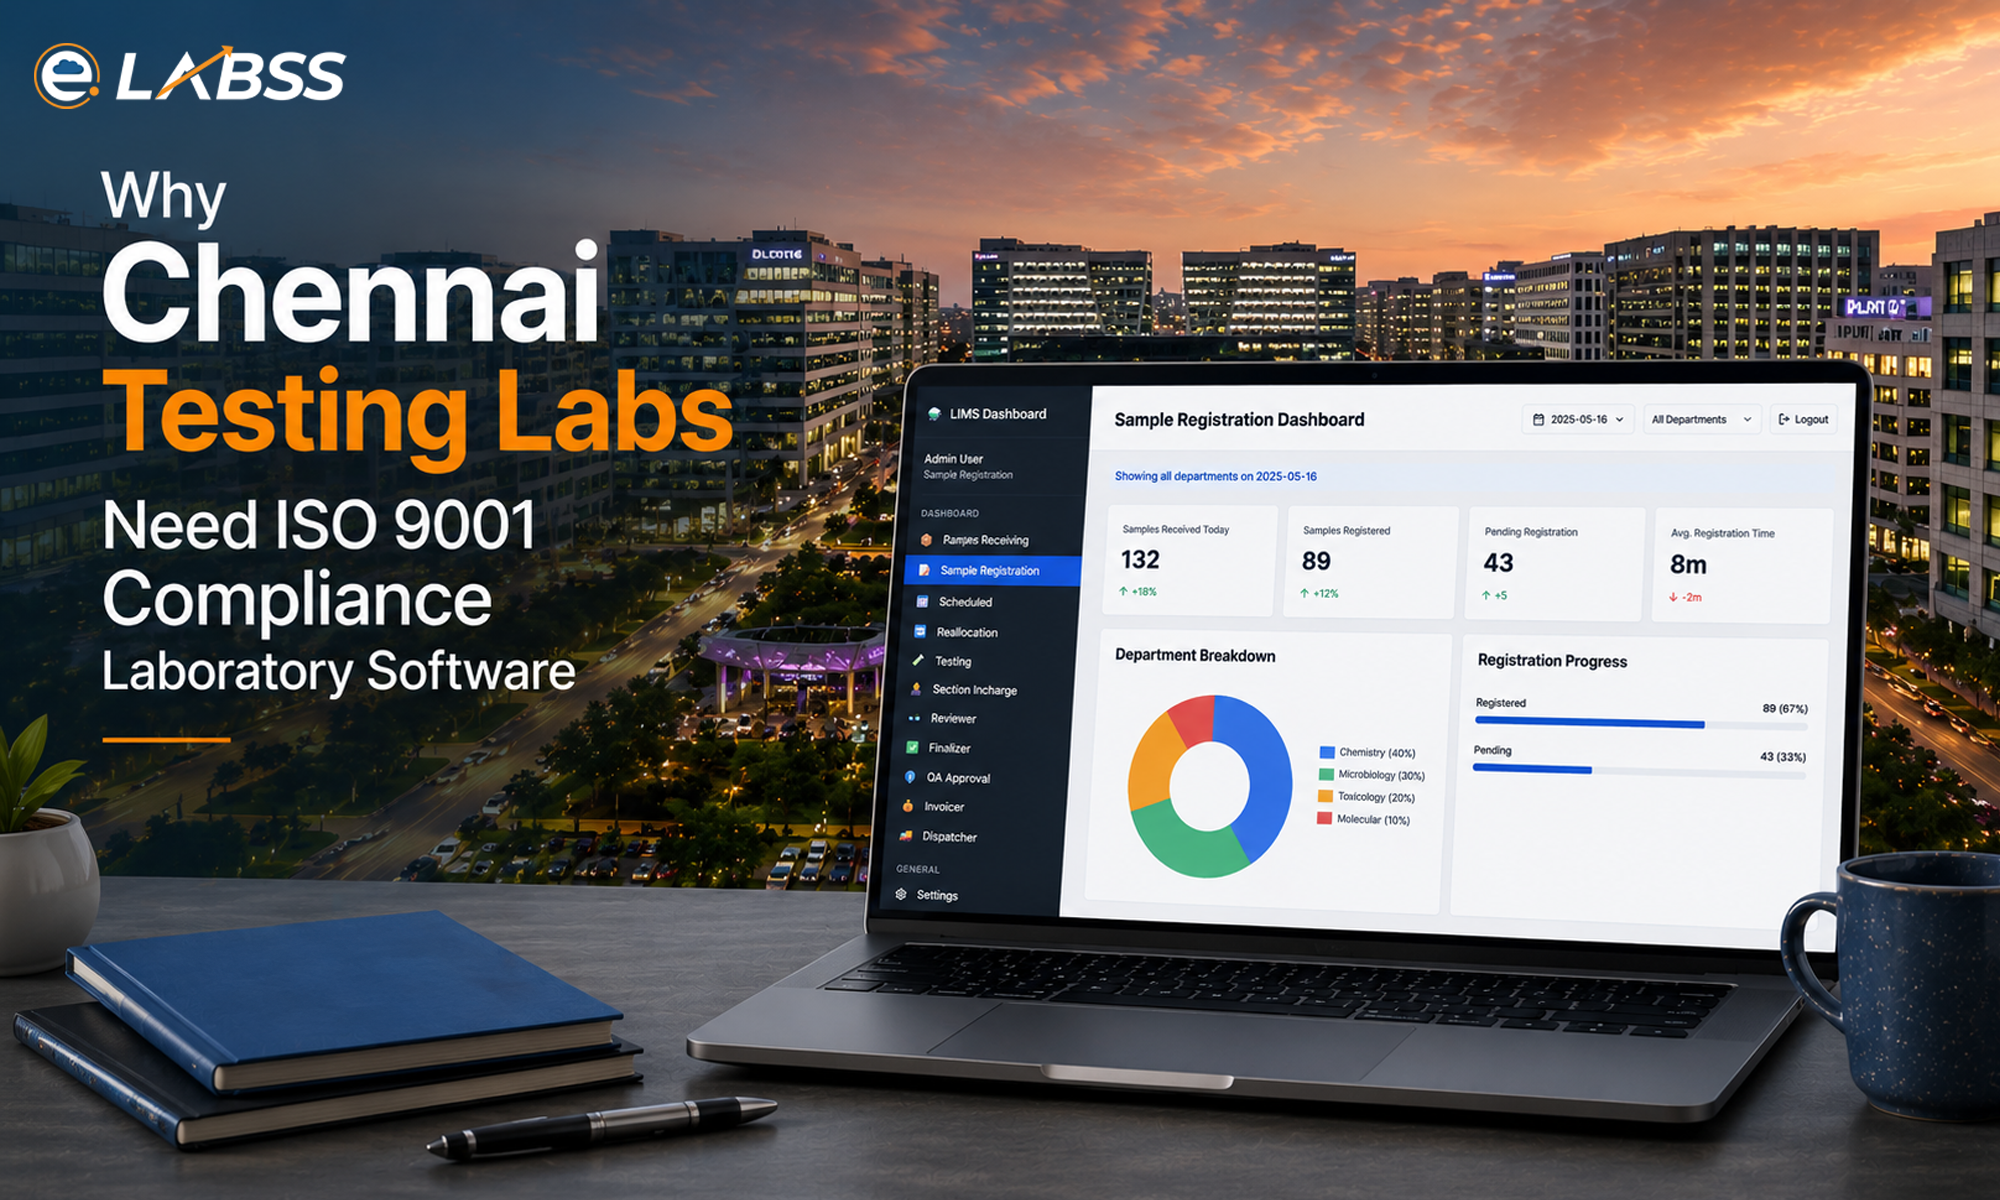Click the Logout button
This screenshot has height=1200, width=2000.
[1803, 419]
